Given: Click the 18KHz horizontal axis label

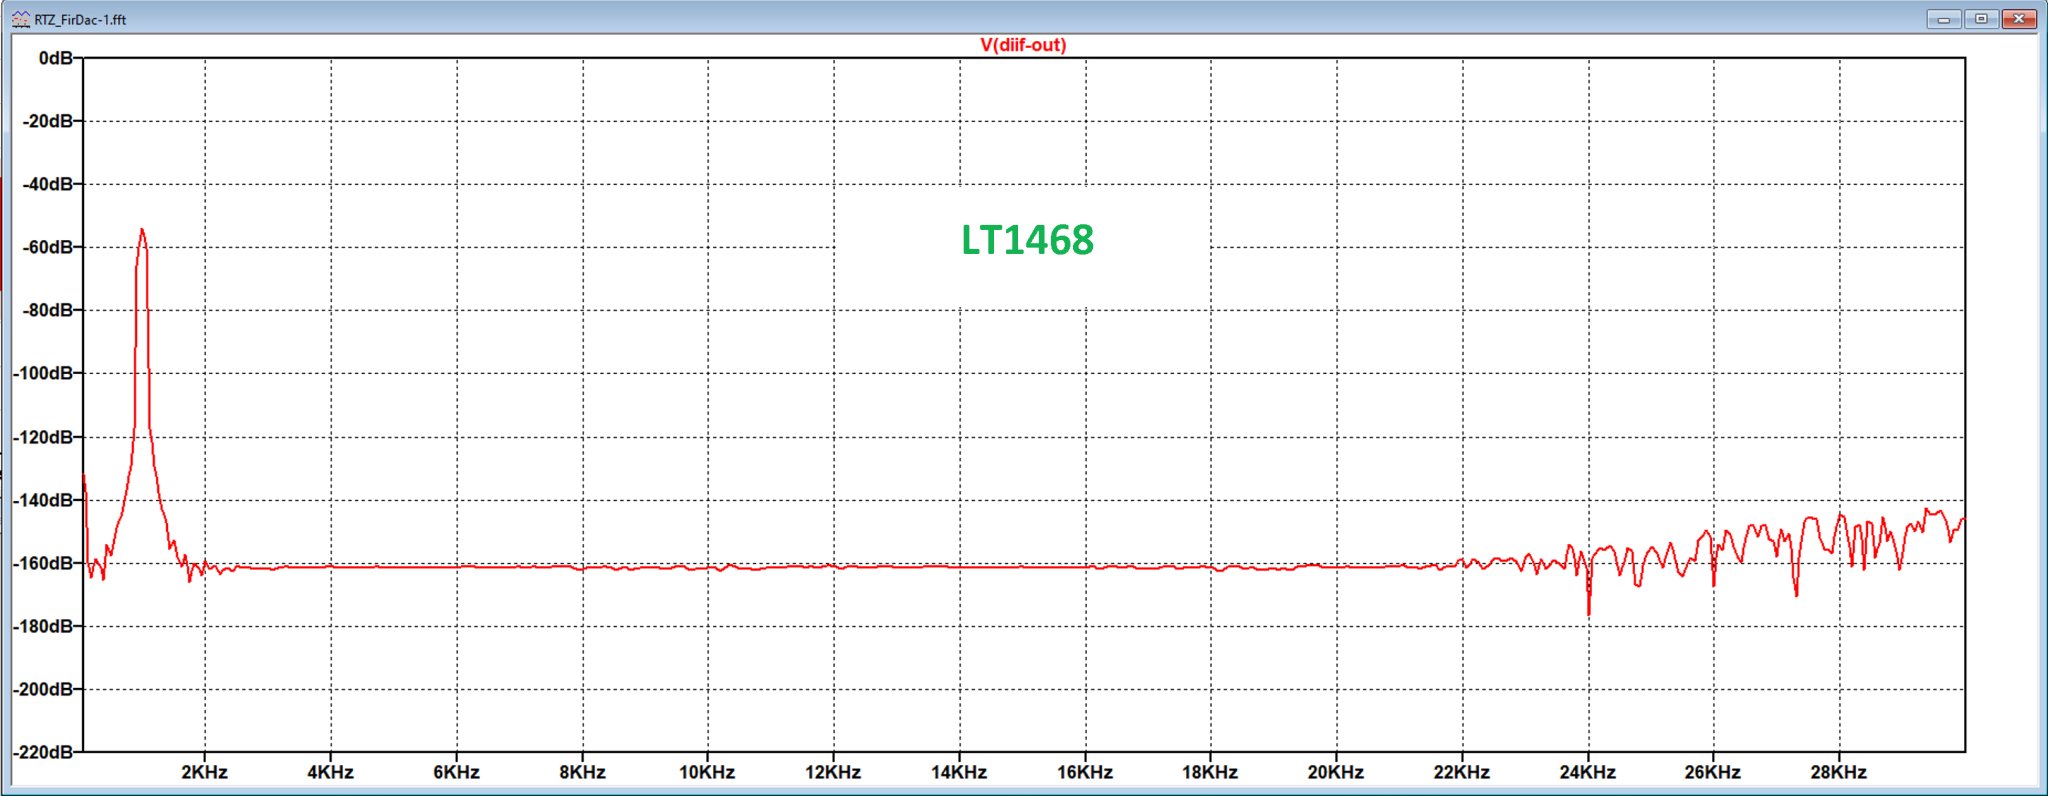Looking at the screenshot, I should pyautogui.click(x=1210, y=773).
